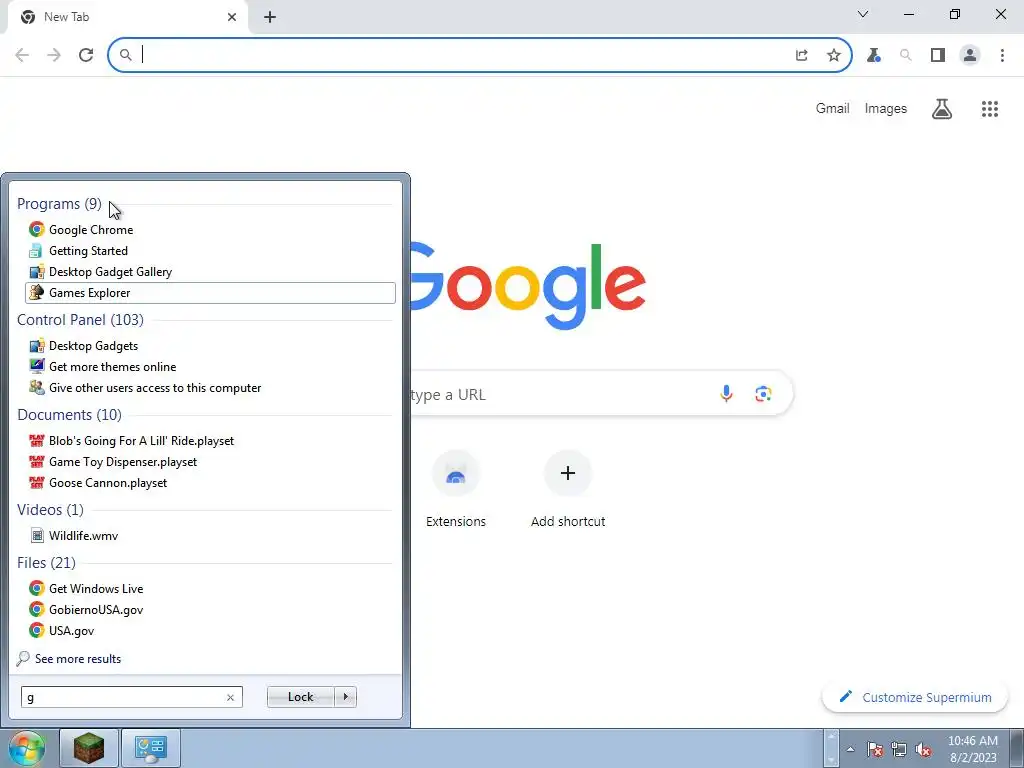
Task: Open Control Panel taskbar button
Action: 151,748
